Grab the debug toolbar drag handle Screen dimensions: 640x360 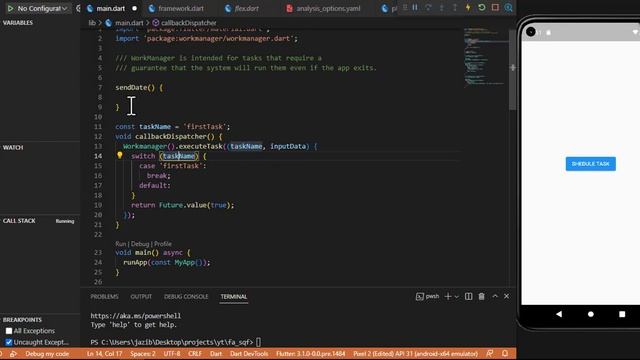click(405, 7)
